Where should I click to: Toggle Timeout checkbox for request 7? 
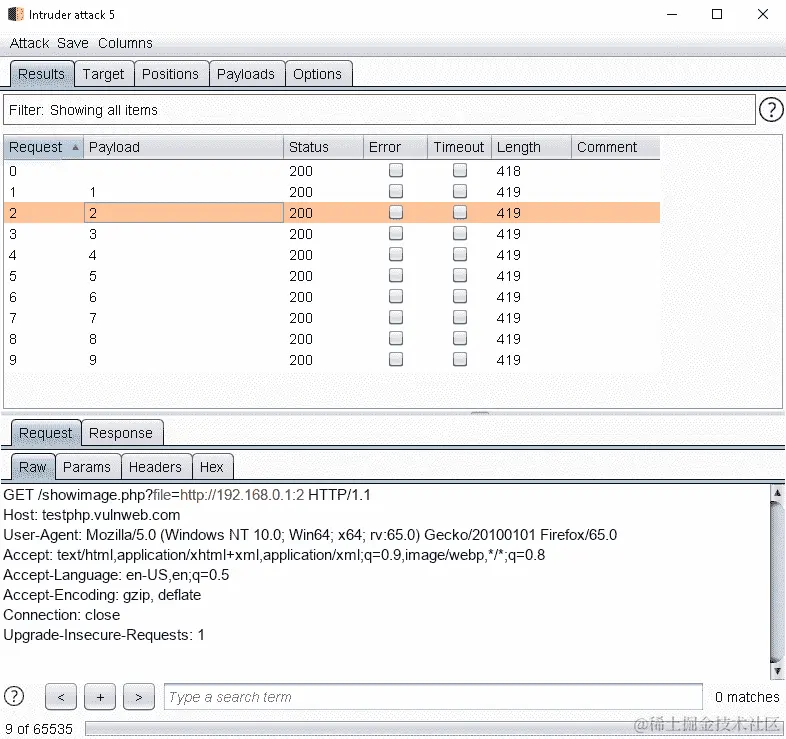coord(460,318)
